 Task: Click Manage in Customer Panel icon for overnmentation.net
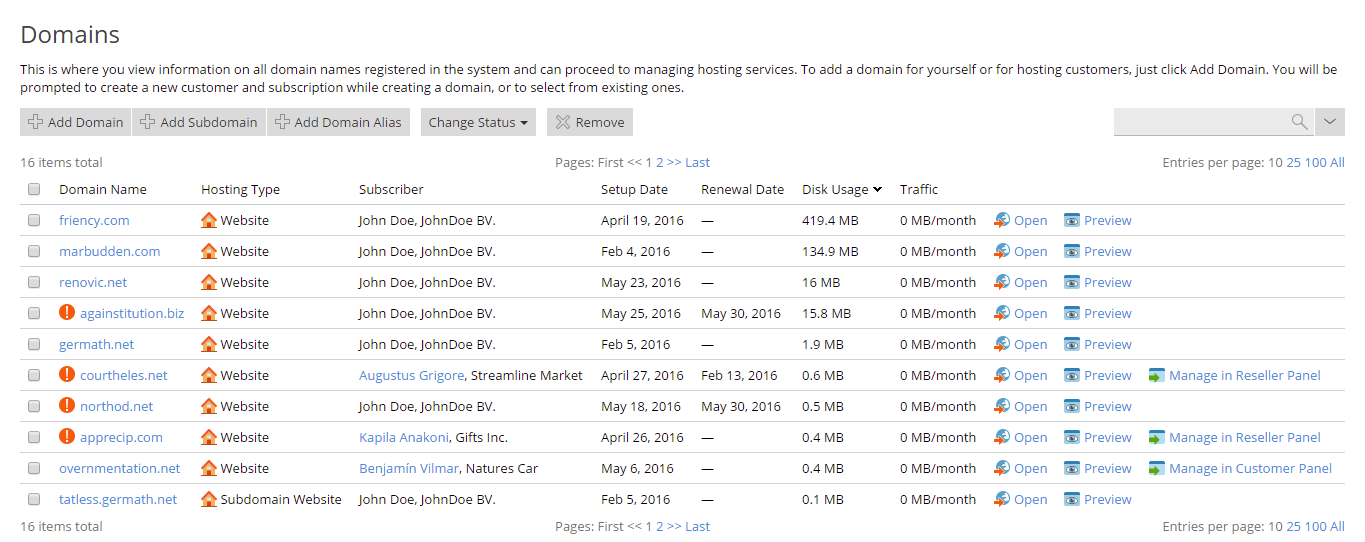point(1157,469)
